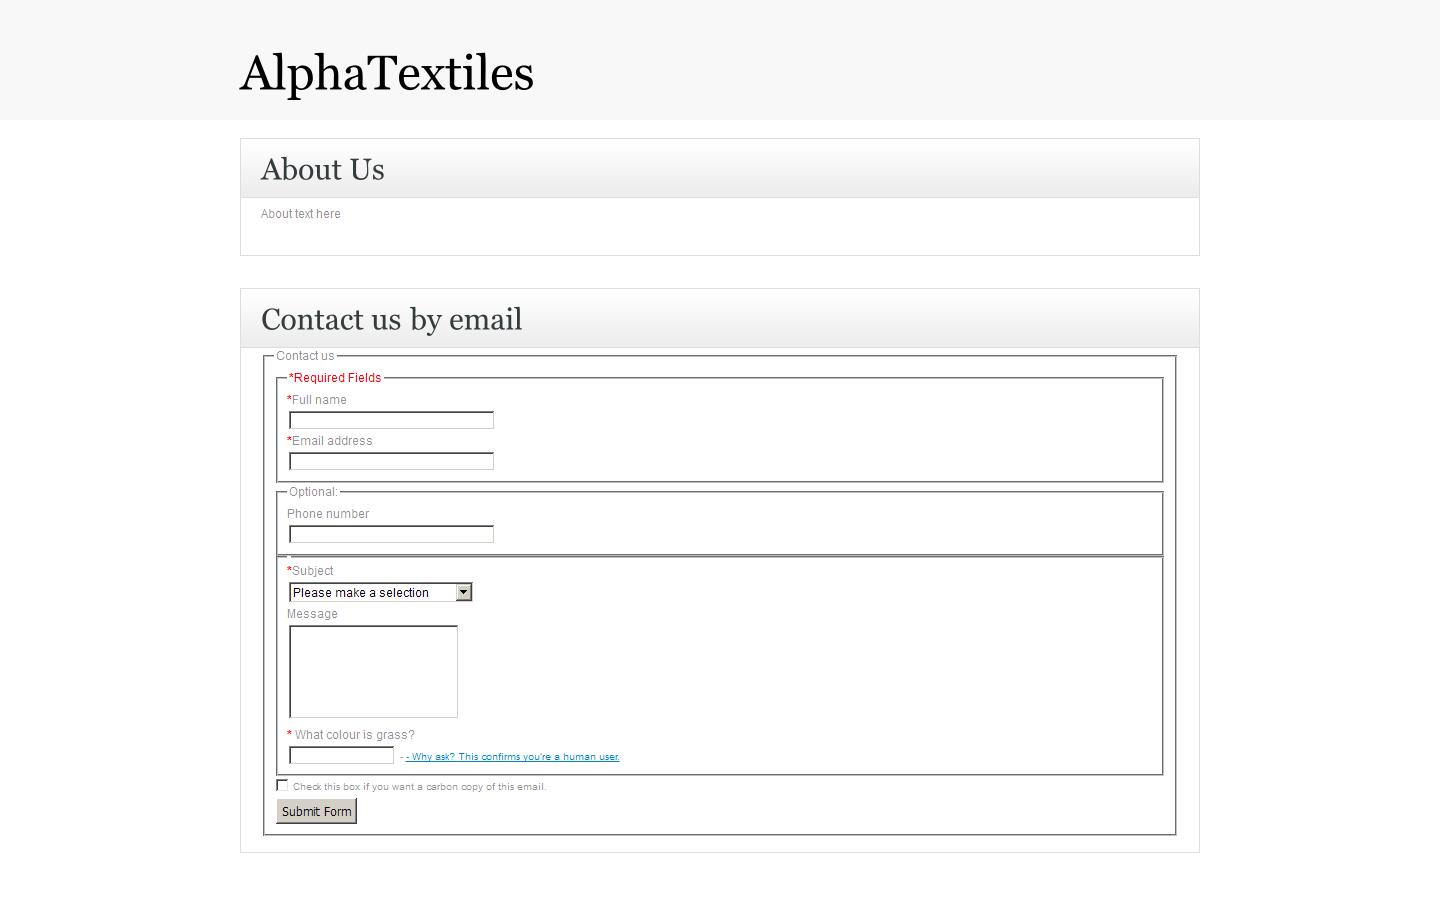Click the "About text here" paragraph

[300, 213]
